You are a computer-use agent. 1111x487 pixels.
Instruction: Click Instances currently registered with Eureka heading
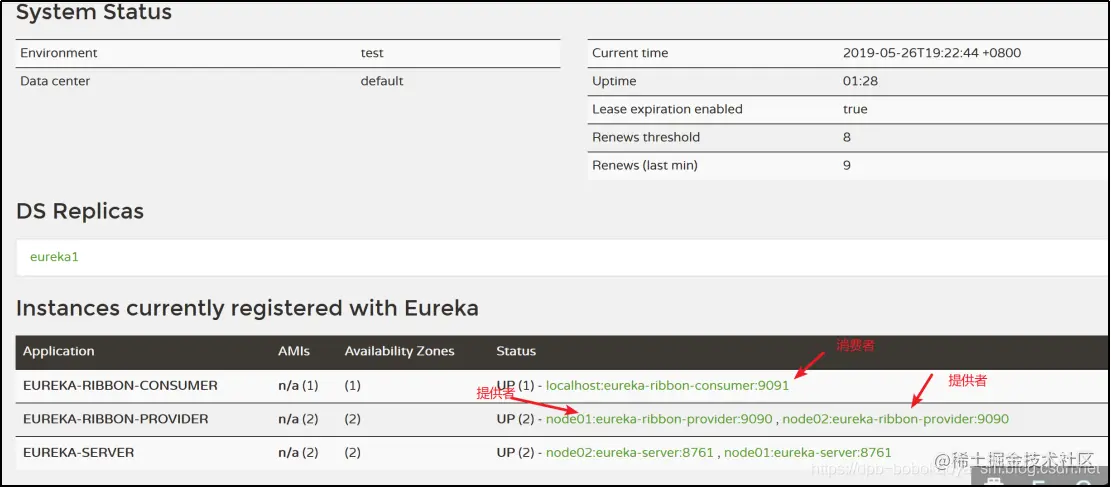click(x=247, y=308)
